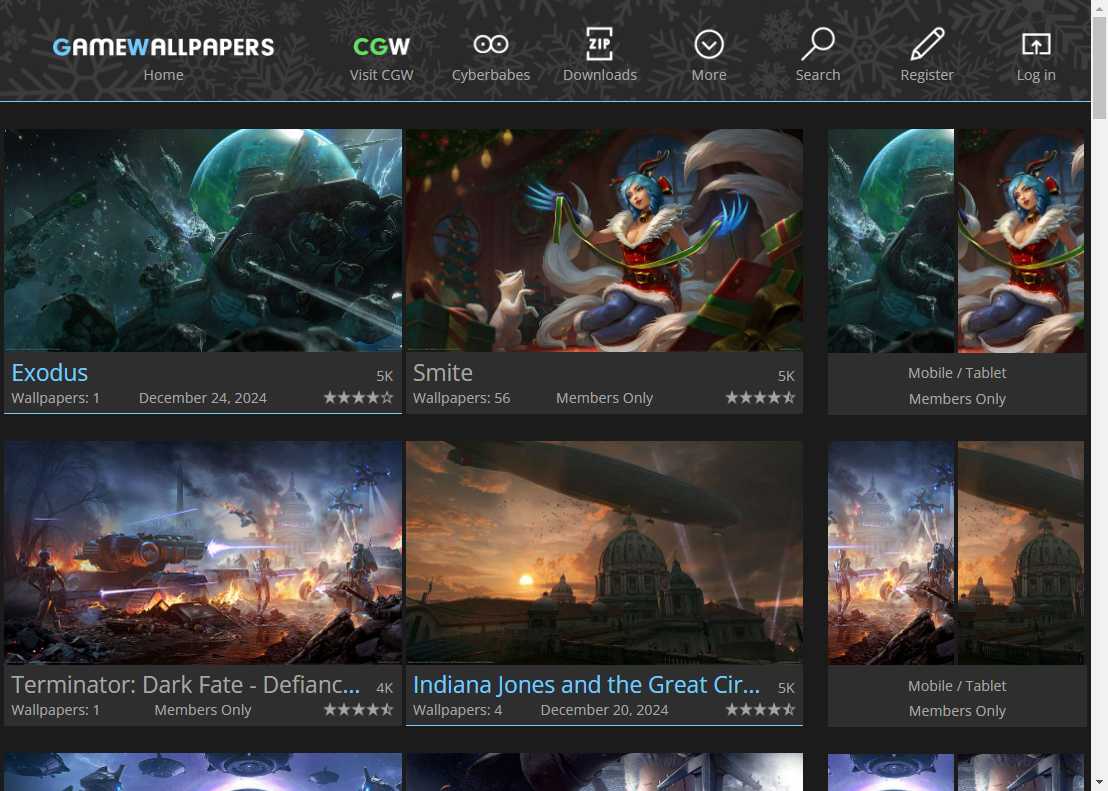Click the Log in menu label
This screenshot has height=791, width=1108.
1036,75
